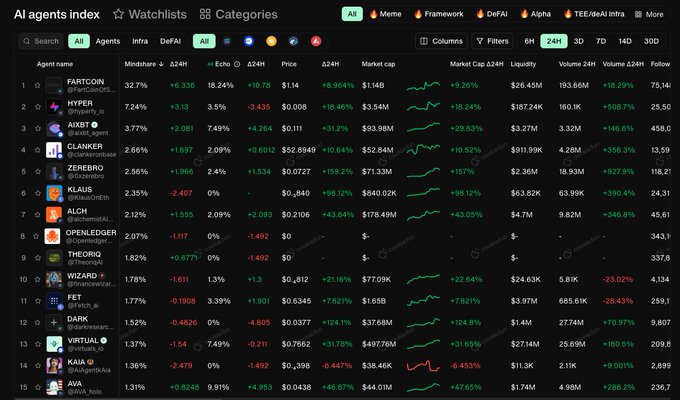Open the Filters menu
Image resolution: width=680 pixels, height=400 pixels.
pos(491,41)
